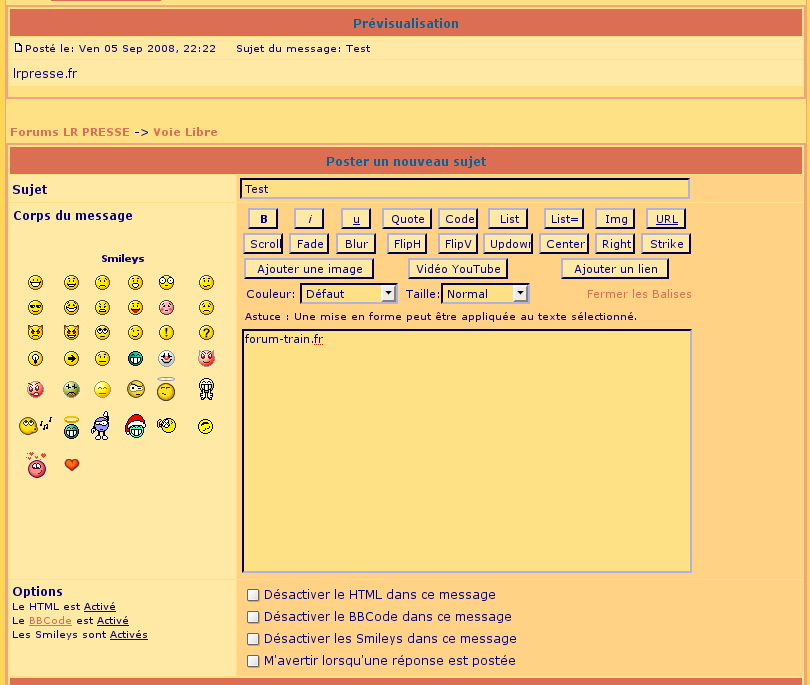Screen dimensions: 810x685
Task: Click in the message body text area
Action: click(467, 450)
